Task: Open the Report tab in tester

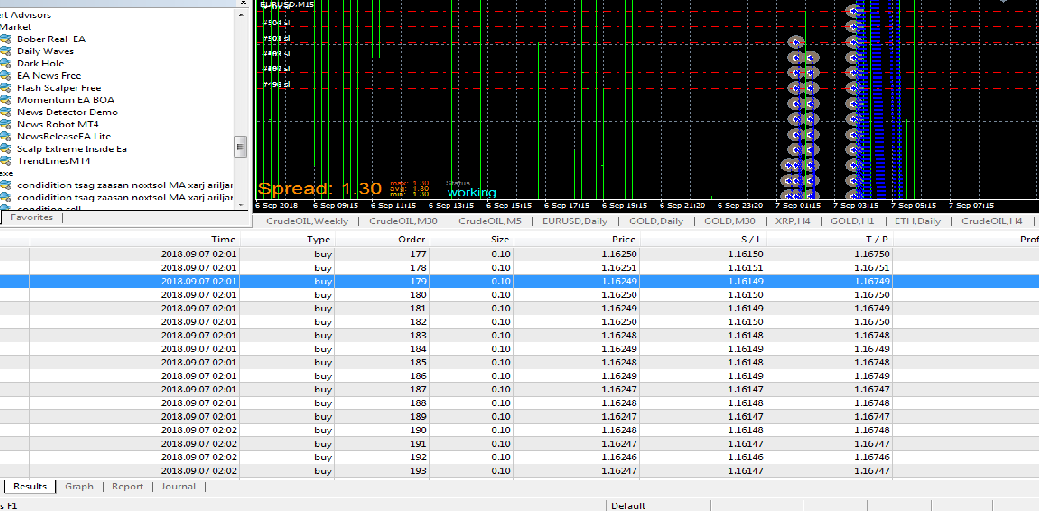Action: pos(127,486)
